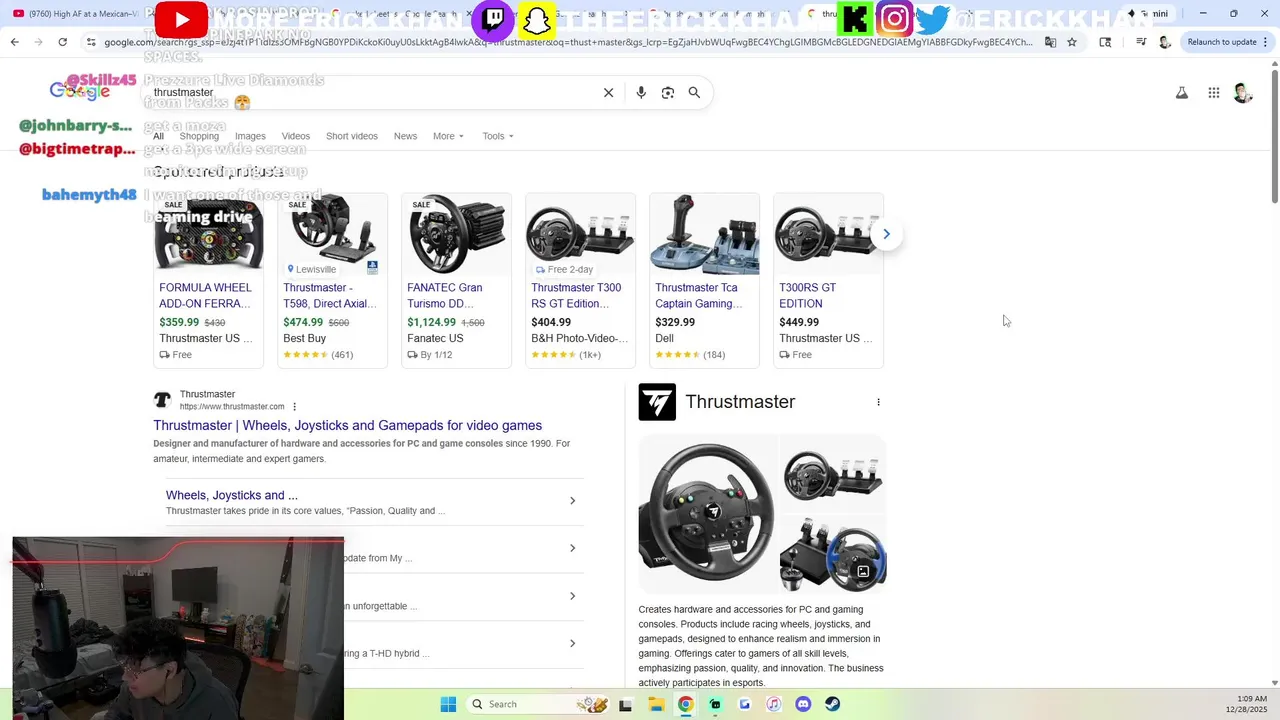Expand the 'Wheels, Joysticks and ...' sitelink chevron
This screenshot has width=1280, height=720.
pos(572,500)
